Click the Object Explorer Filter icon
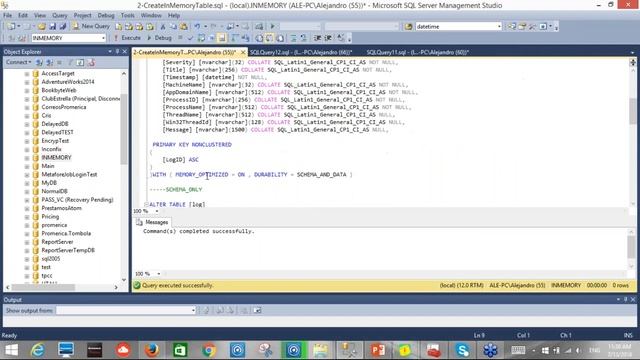The image size is (640, 360). pos(70,62)
